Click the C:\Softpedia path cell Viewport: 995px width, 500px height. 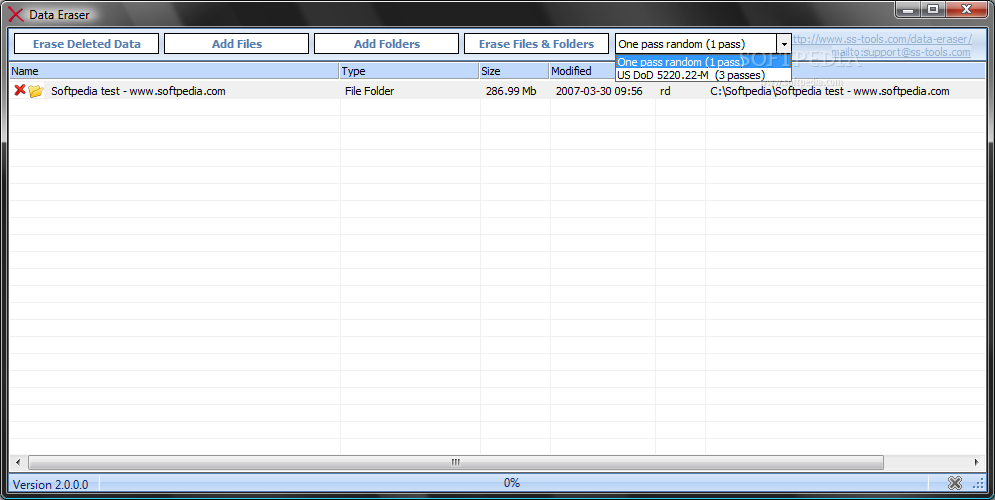830,91
